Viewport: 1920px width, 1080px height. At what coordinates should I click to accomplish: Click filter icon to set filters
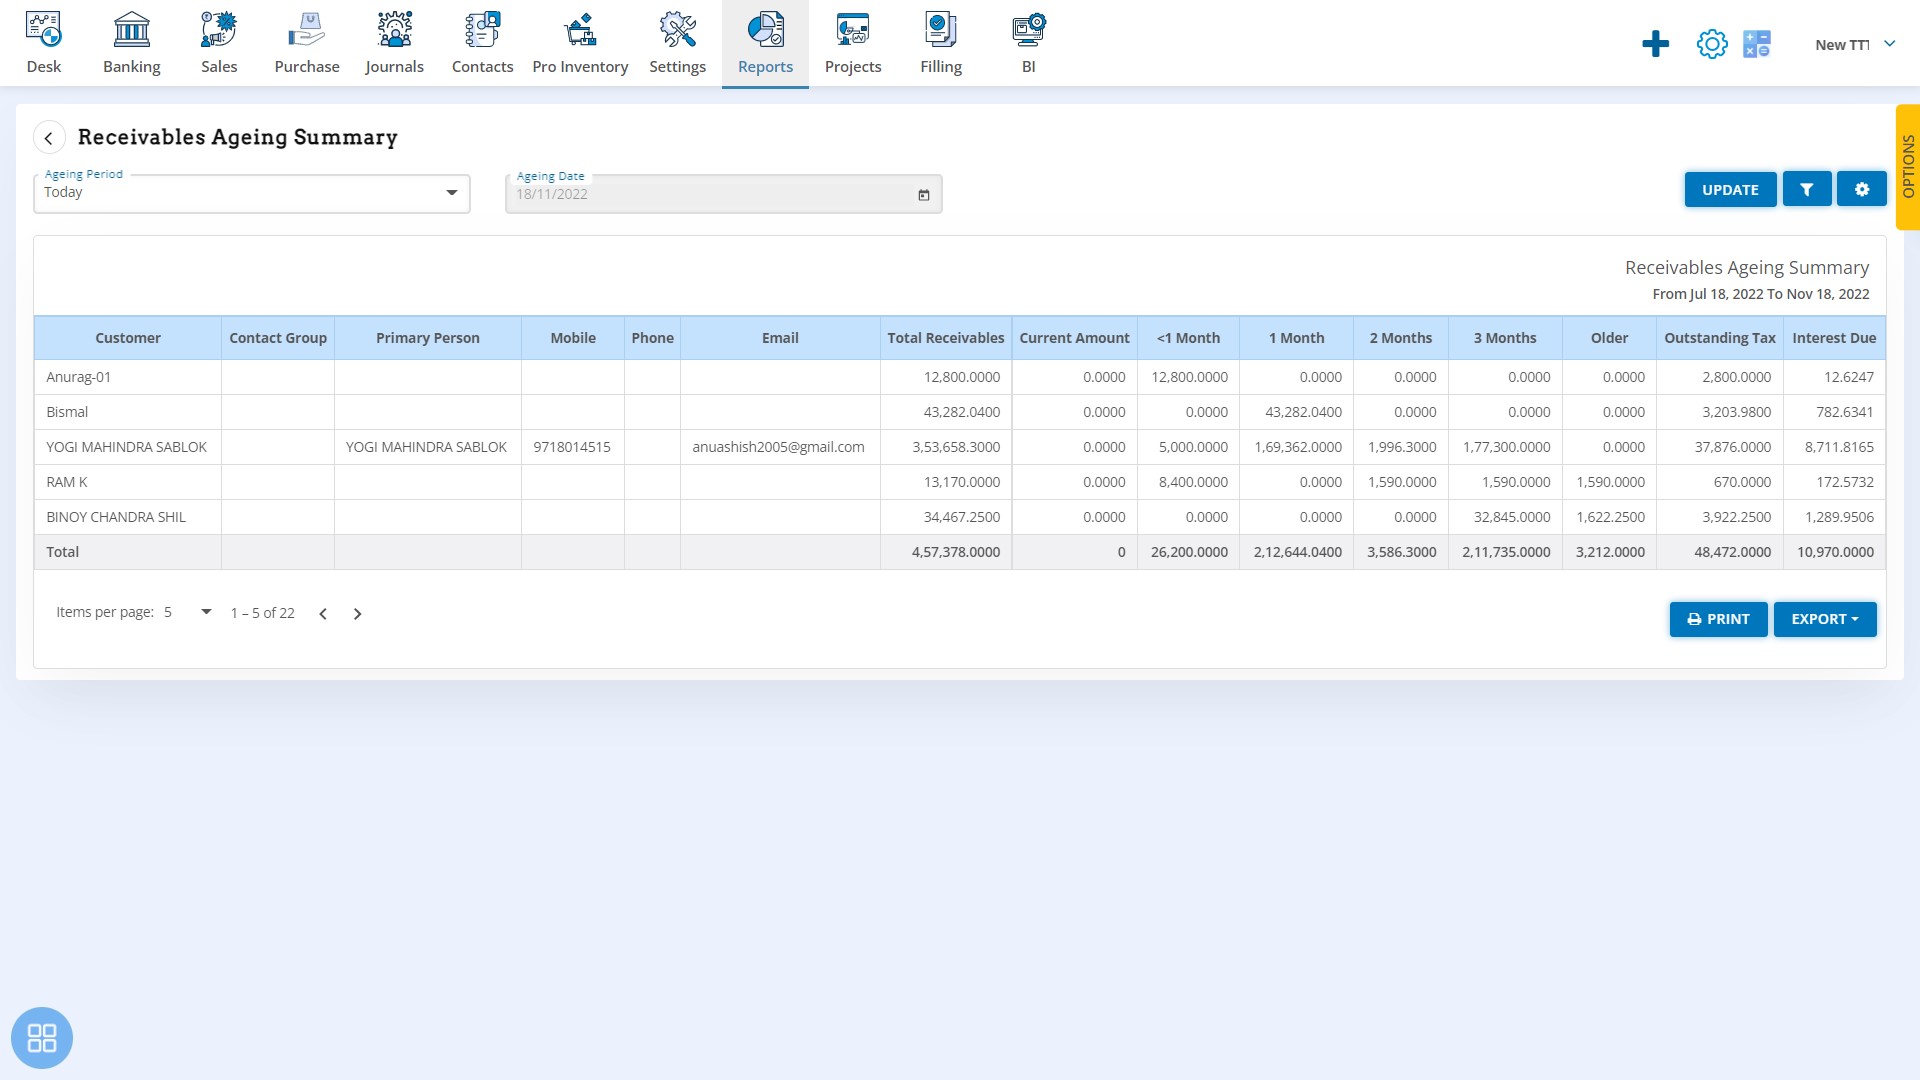(1807, 190)
